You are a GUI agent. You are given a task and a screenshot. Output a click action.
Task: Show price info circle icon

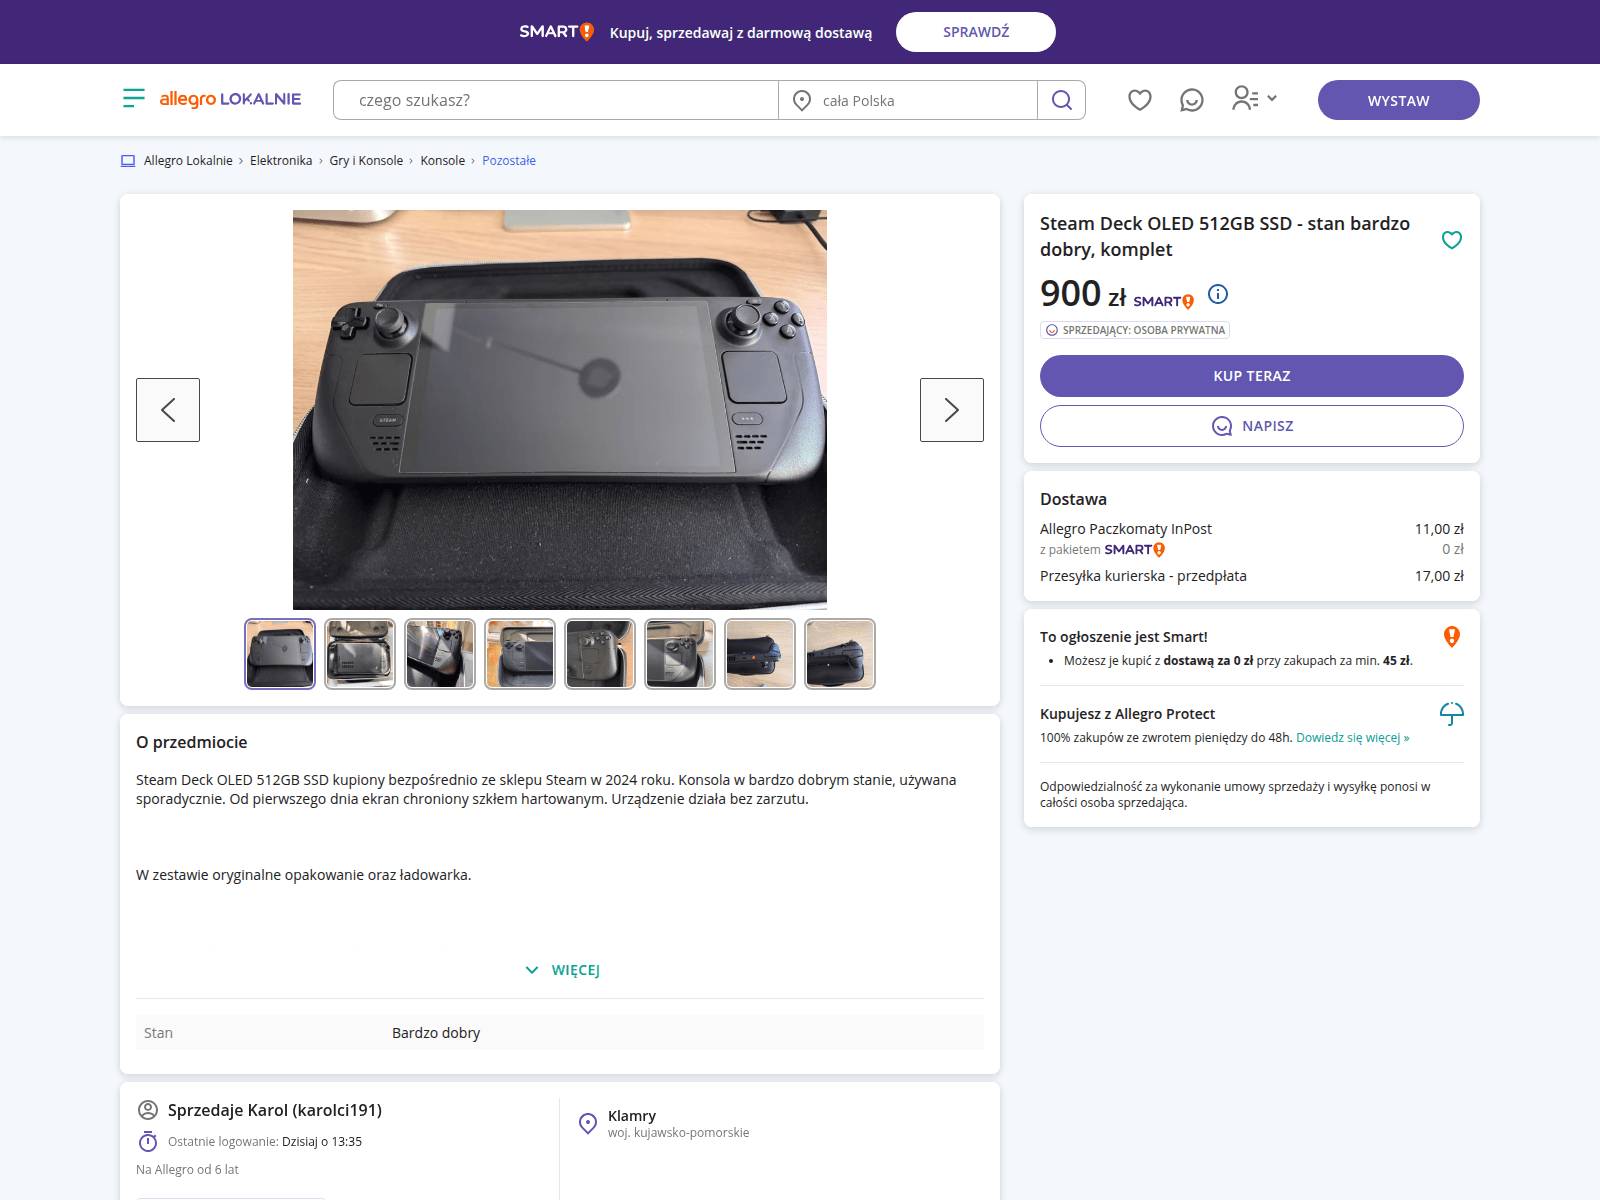pyautogui.click(x=1218, y=294)
